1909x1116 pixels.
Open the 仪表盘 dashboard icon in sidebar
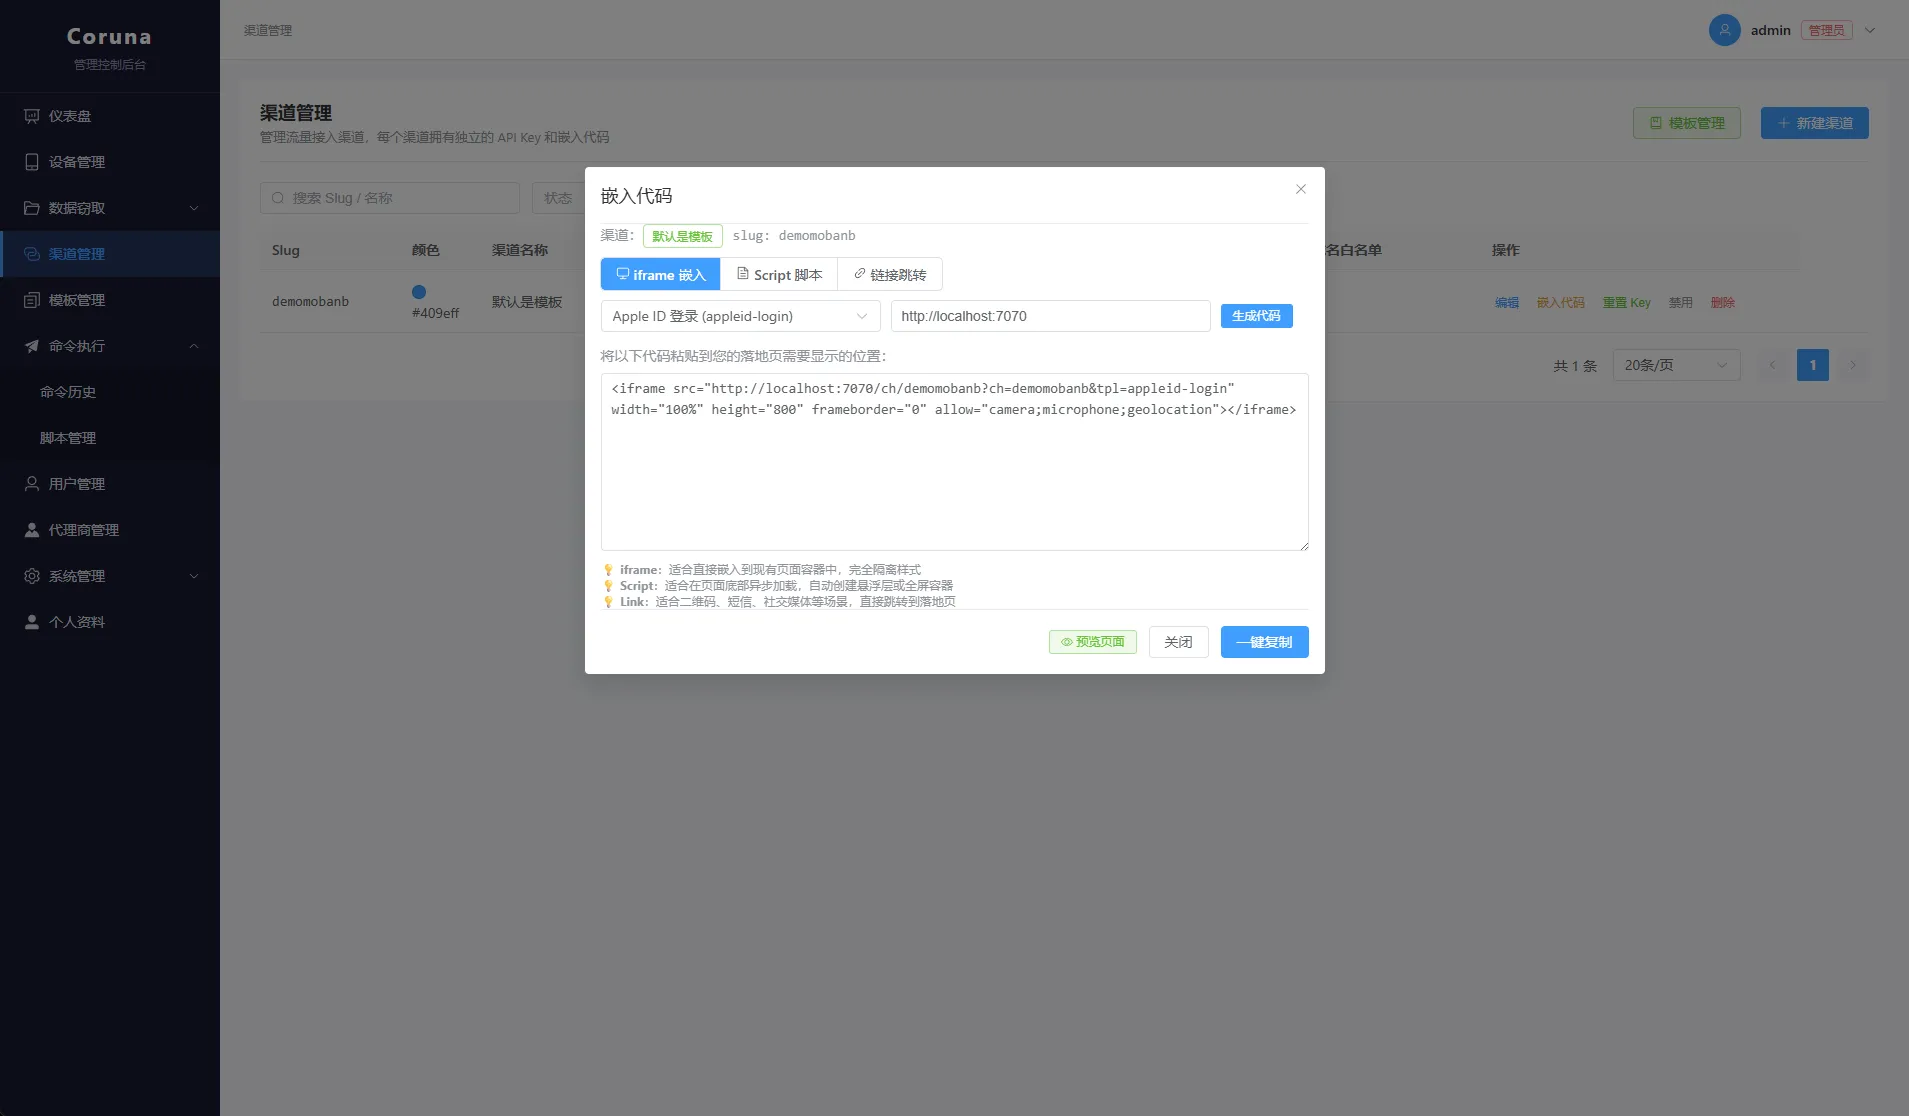coord(32,116)
